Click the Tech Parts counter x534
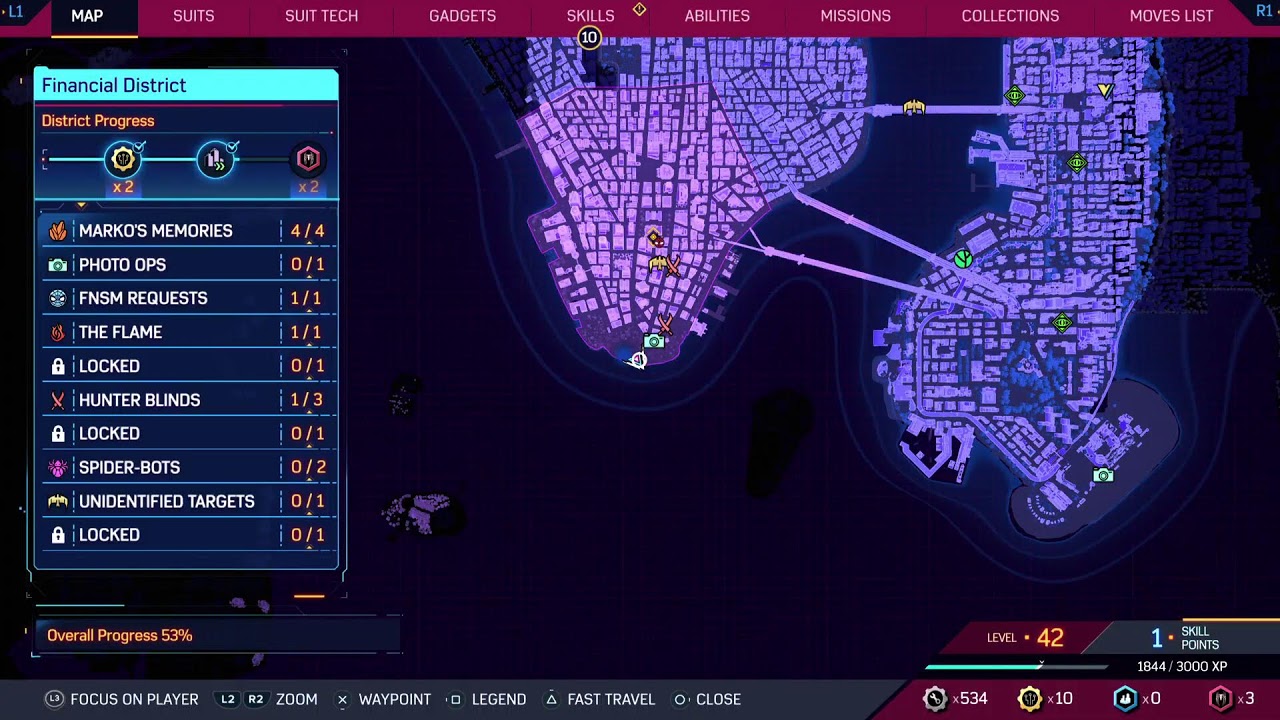 click(x=955, y=699)
